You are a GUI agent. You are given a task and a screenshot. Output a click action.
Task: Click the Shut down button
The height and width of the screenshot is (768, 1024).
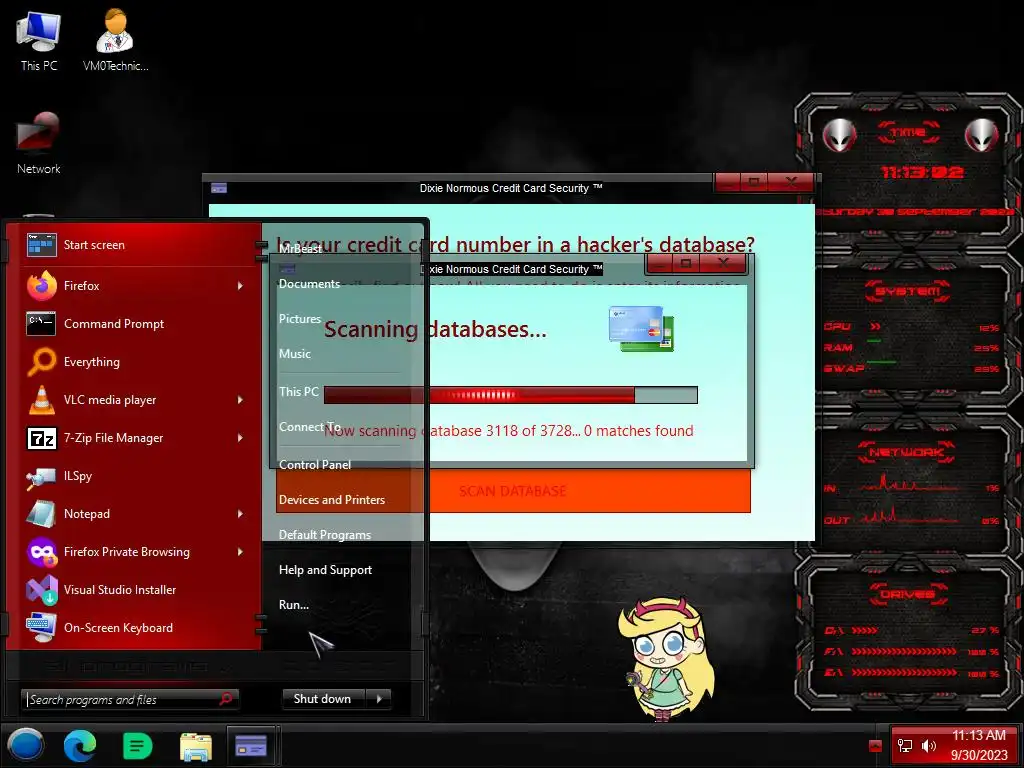pos(325,699)
